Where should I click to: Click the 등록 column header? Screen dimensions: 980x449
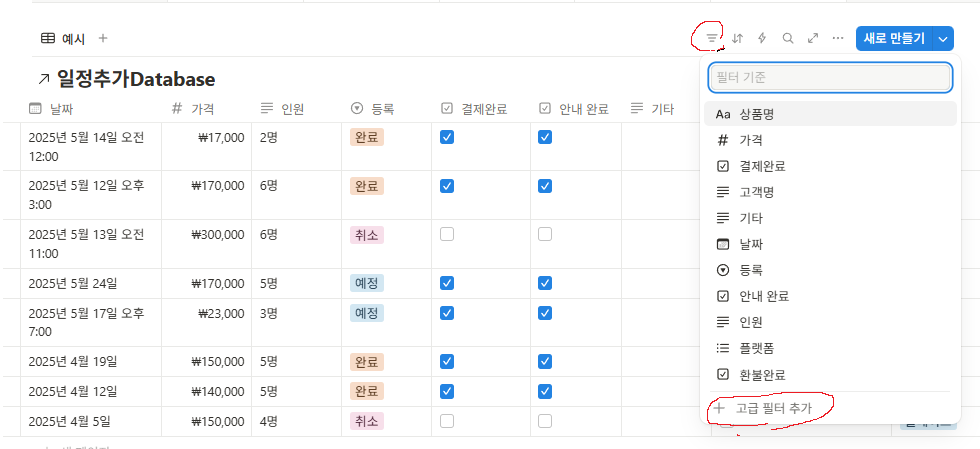(387, 109)
